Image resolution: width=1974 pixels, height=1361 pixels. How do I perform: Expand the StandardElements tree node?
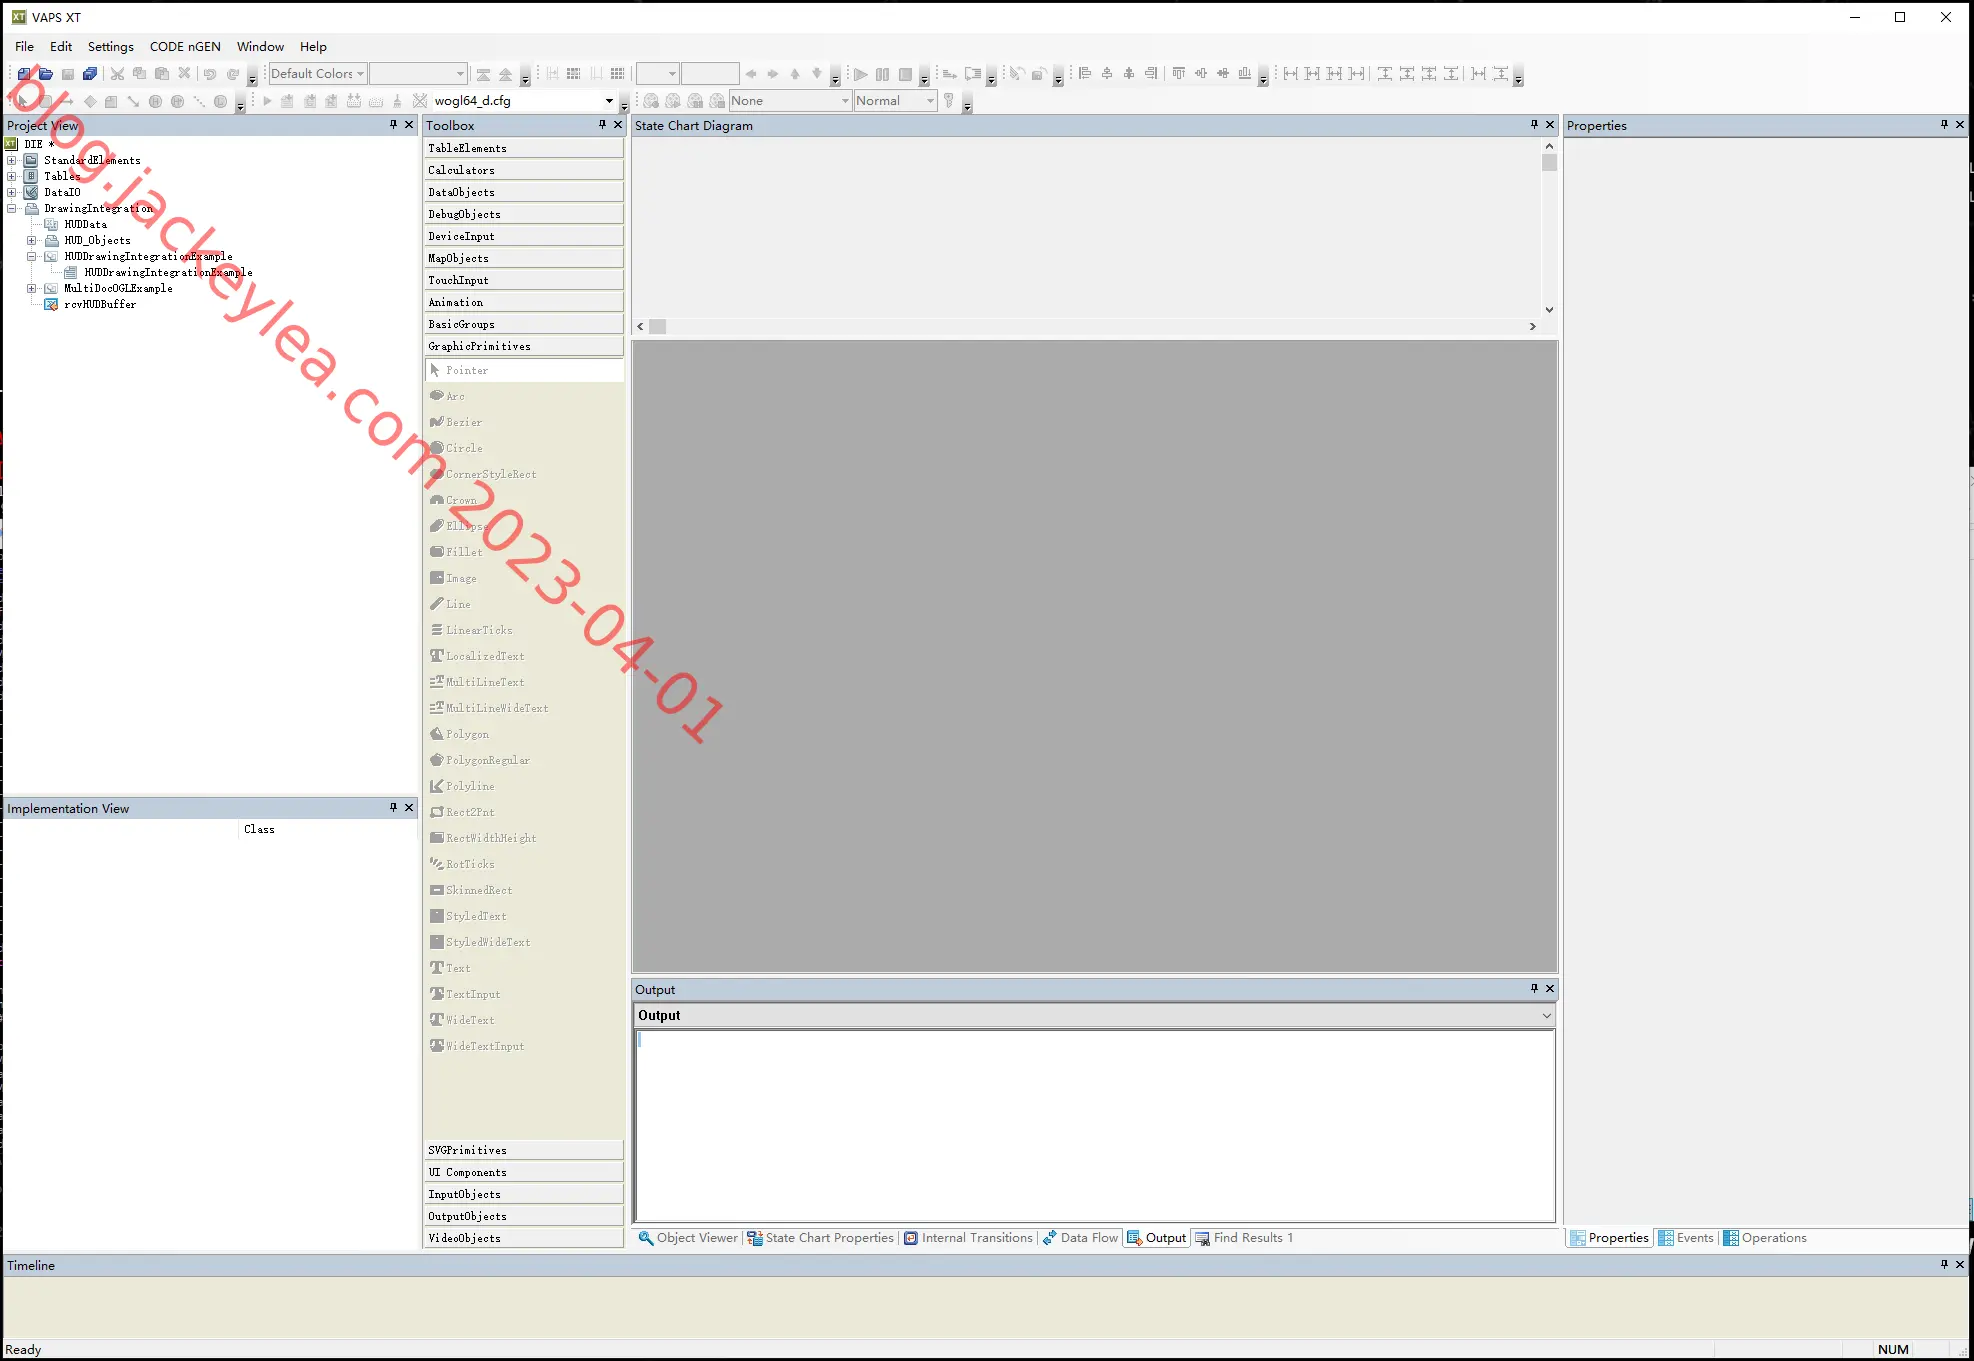pos(12,160)
